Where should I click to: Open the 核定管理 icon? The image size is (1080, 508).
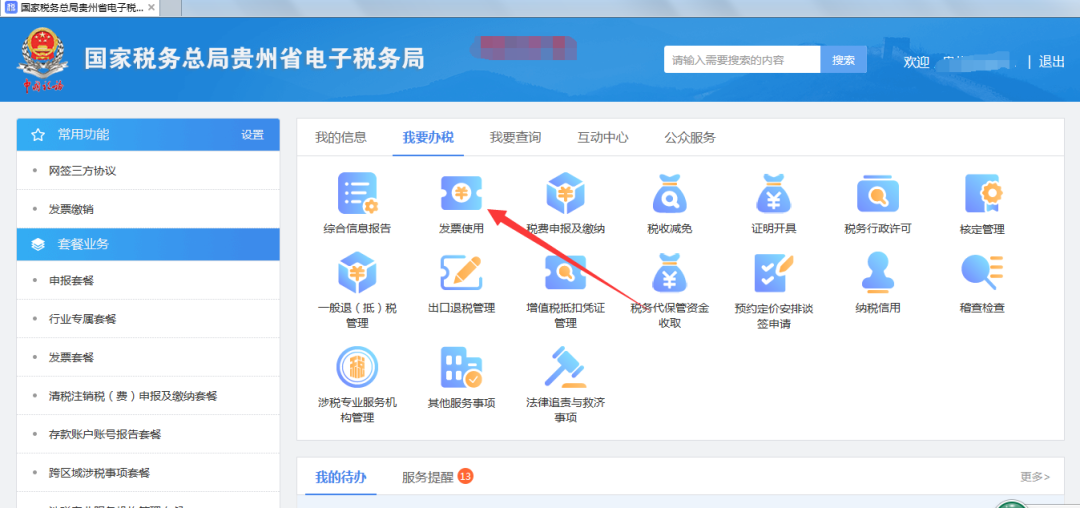(982, 194)
